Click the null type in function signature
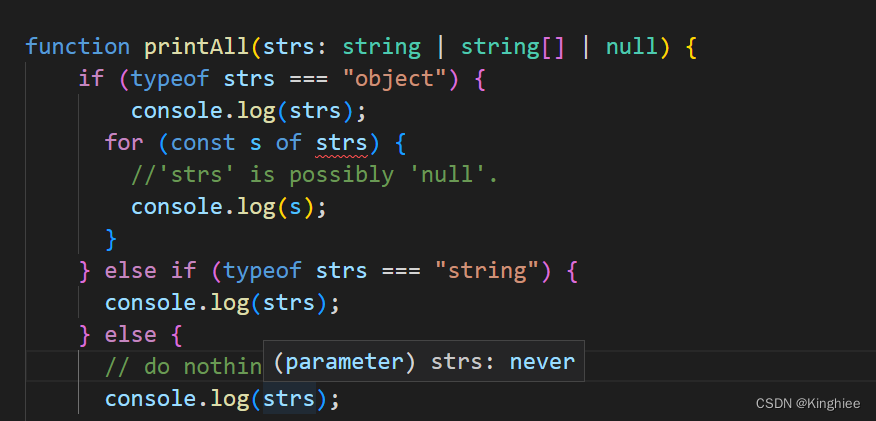Screen dimensions: 876x421 632,47
